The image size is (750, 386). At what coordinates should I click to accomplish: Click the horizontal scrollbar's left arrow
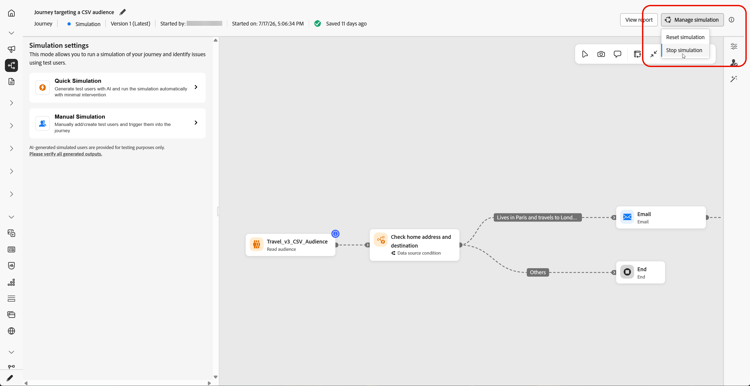coord(26,383)
